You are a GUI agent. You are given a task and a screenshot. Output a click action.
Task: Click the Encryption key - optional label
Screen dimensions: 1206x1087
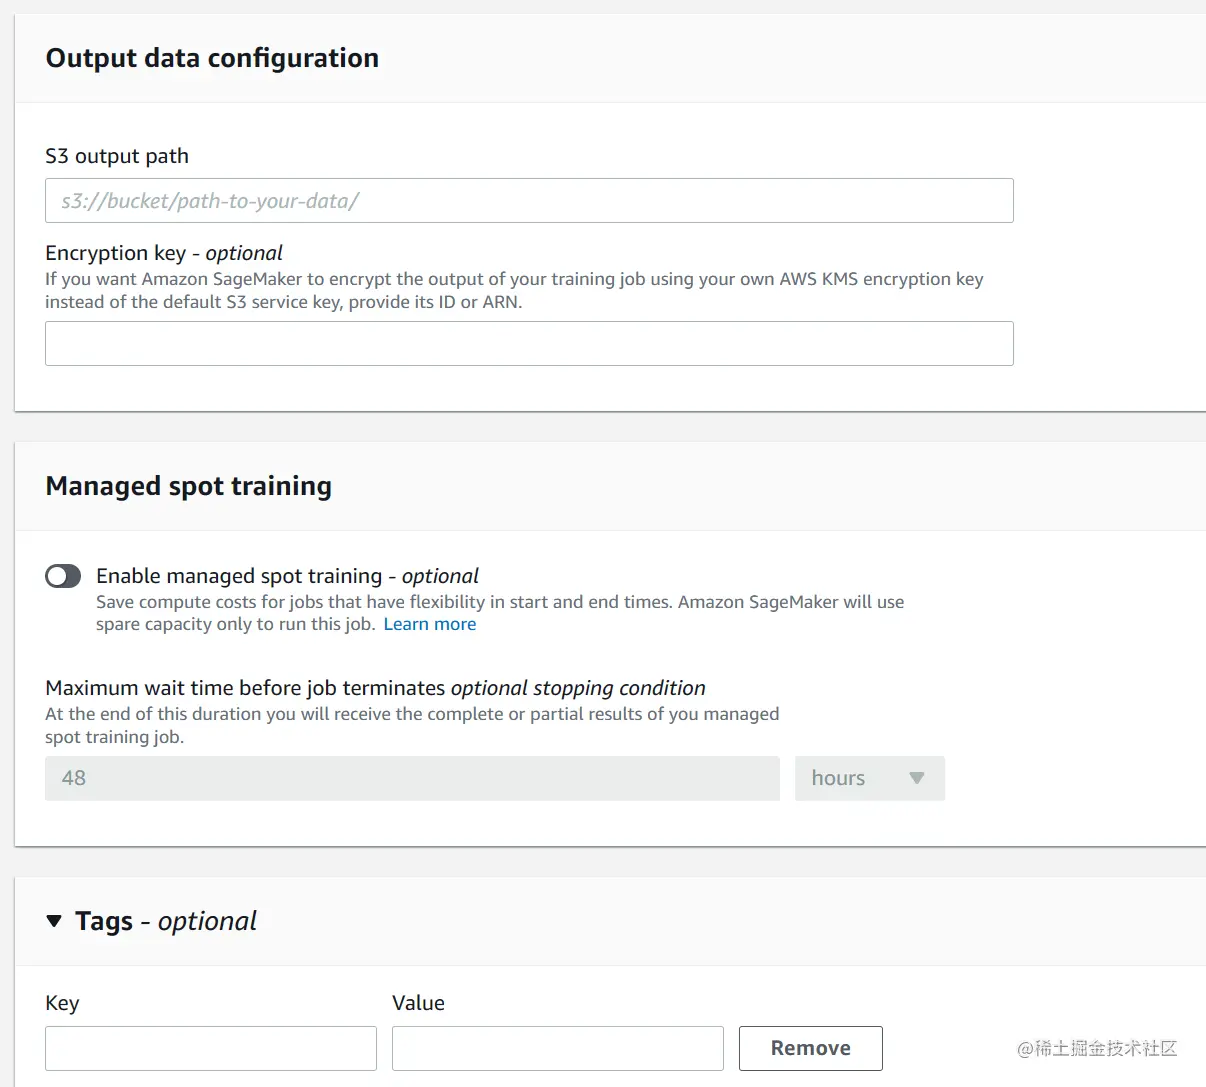coord(164,253)
